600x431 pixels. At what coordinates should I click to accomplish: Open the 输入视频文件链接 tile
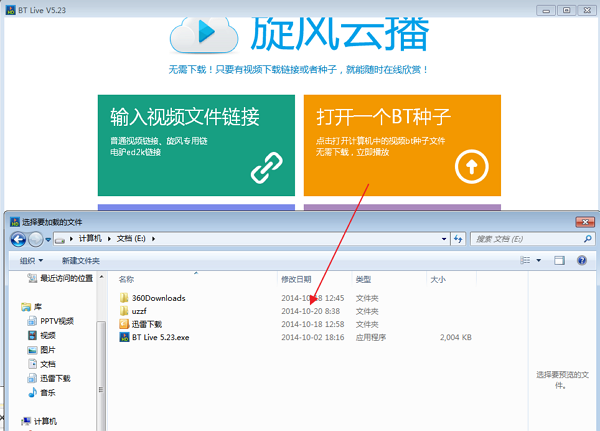coord(196,145)
